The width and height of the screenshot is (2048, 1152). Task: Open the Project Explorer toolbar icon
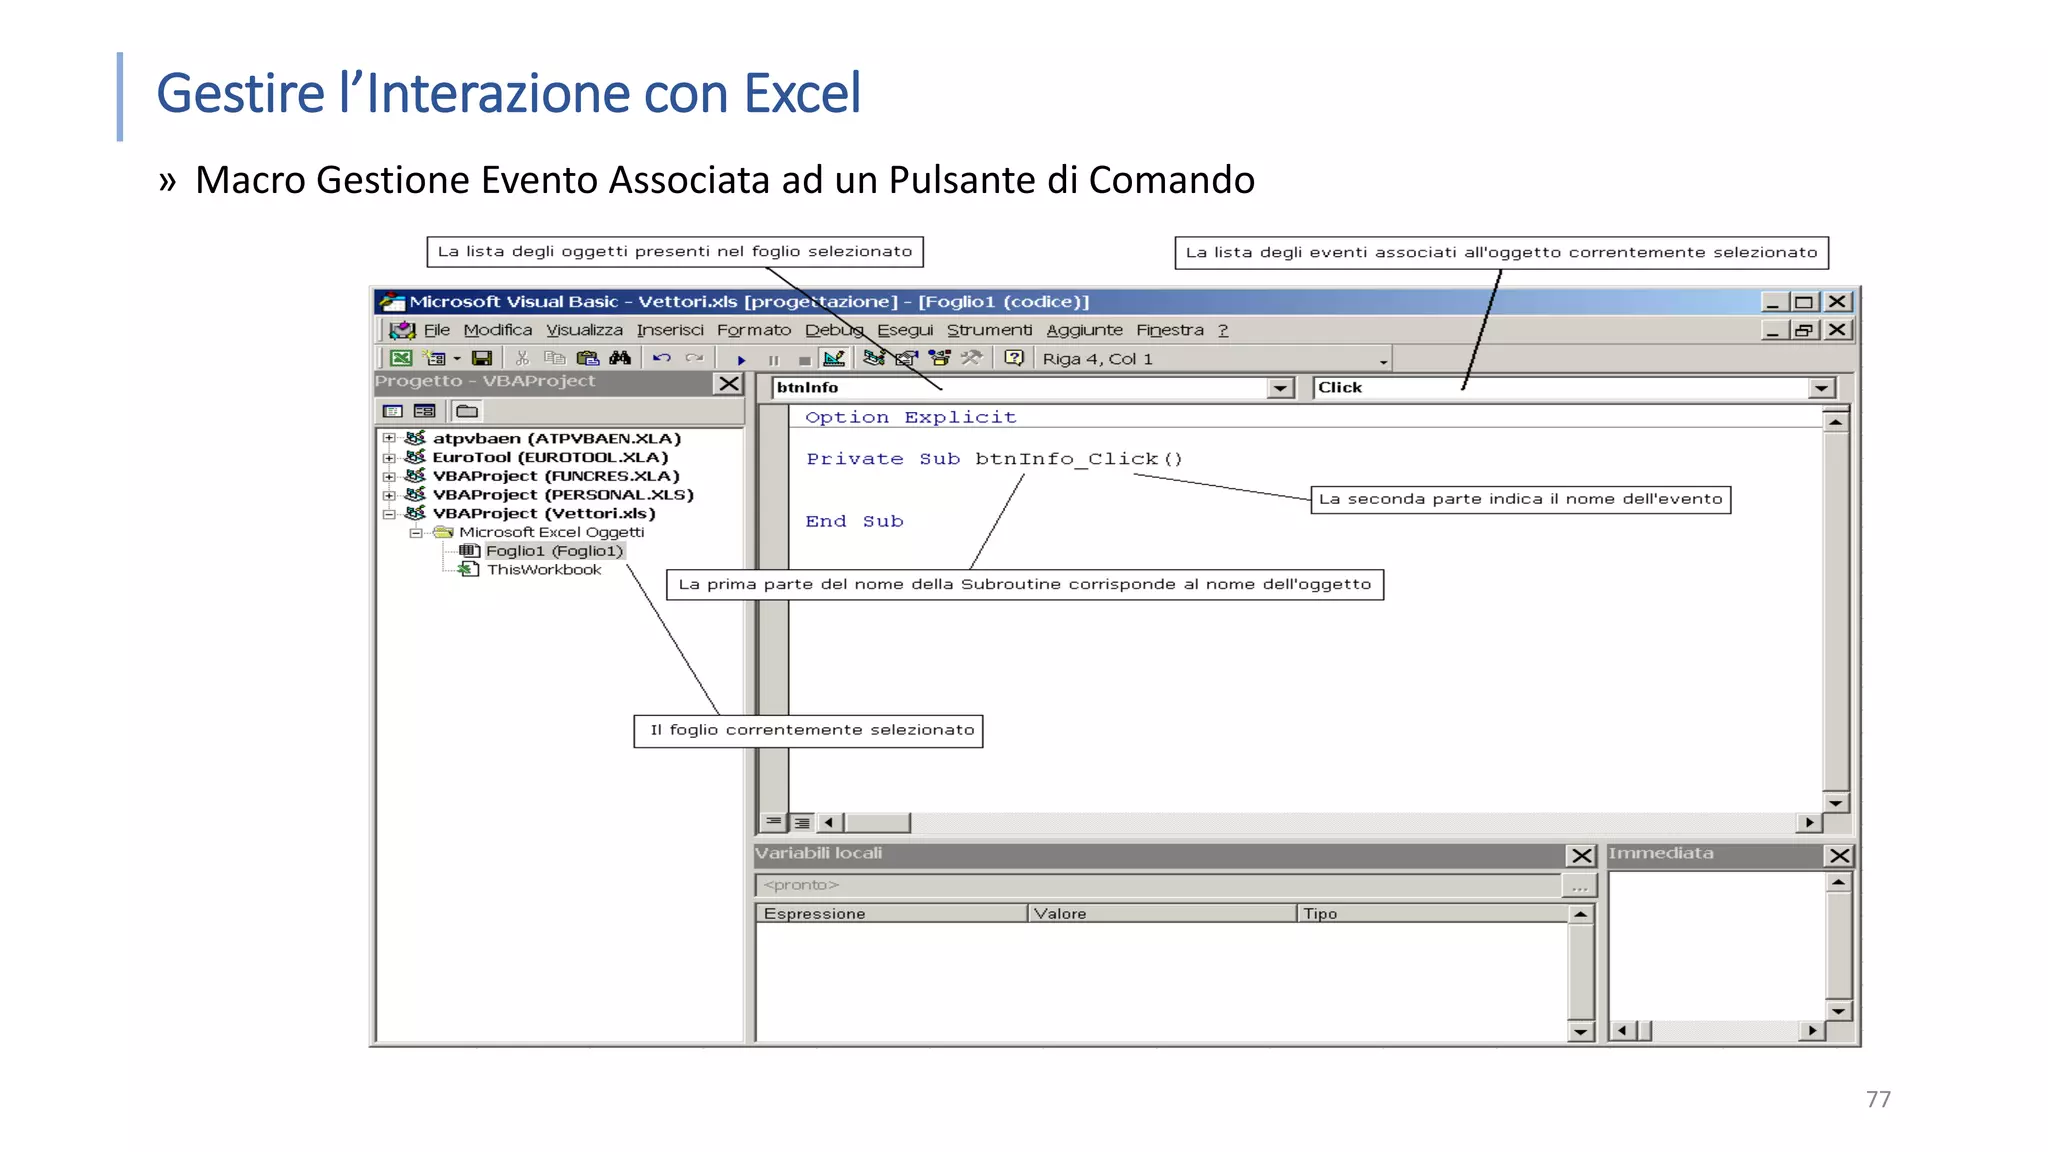(874, 358)
